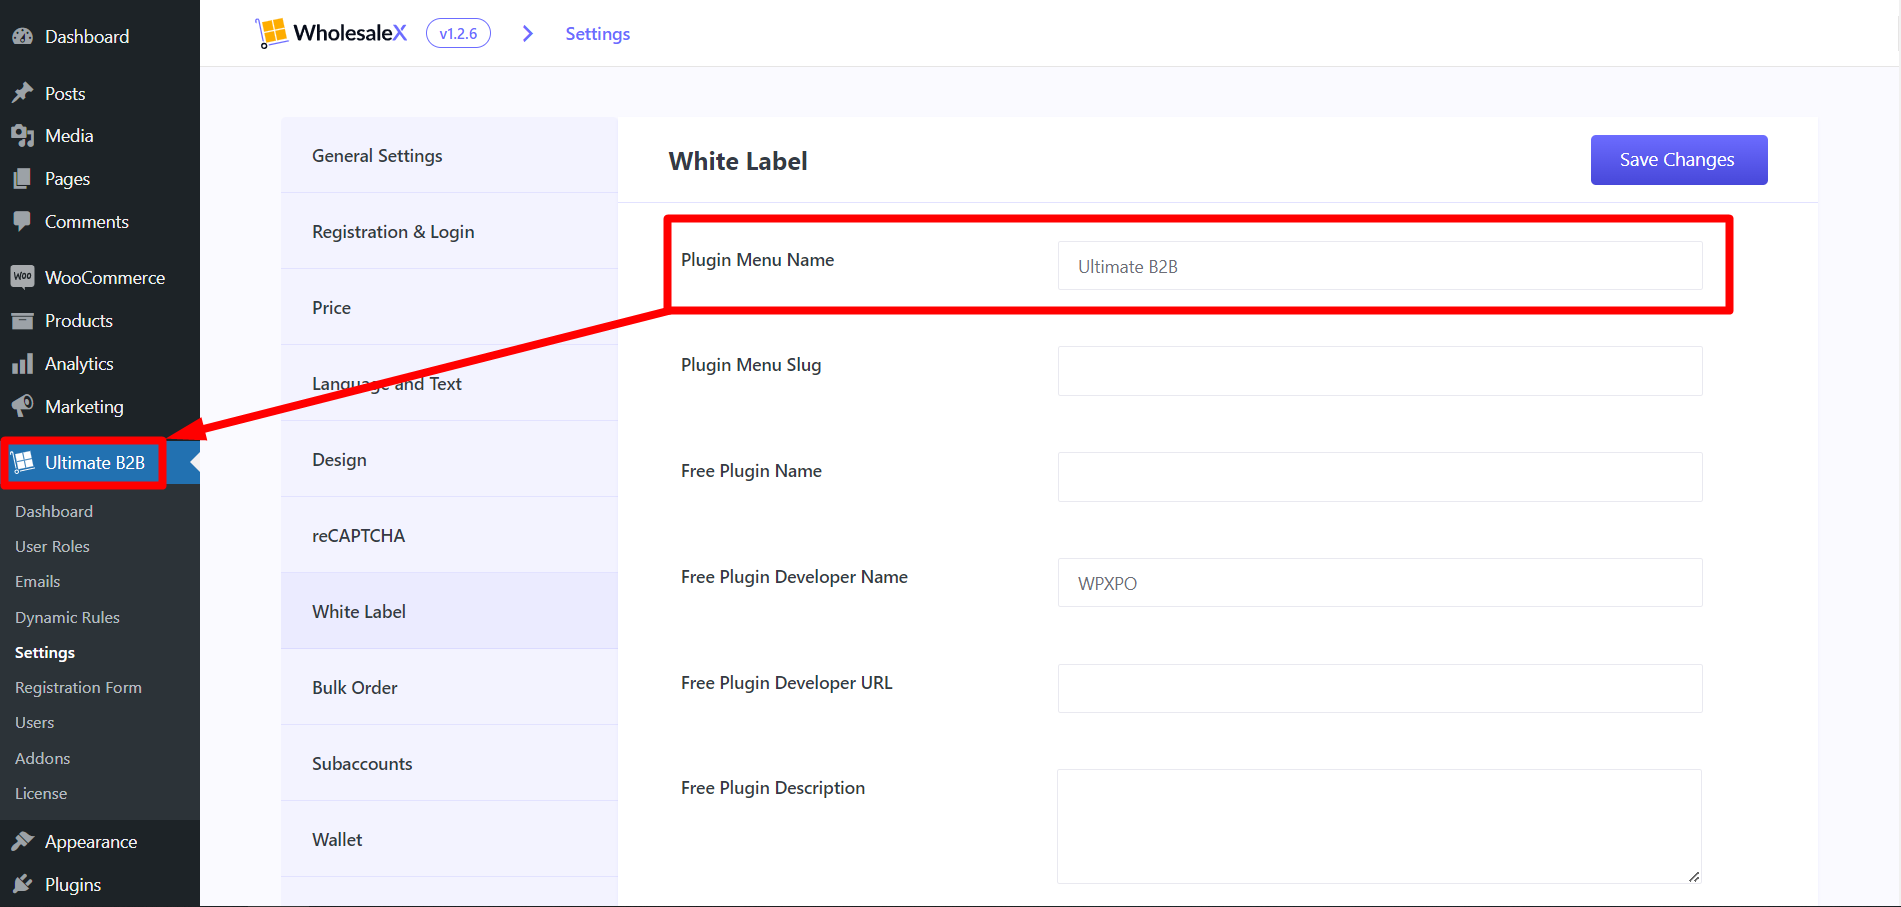Select the Language and Text tab
The width and height of the screenshot is (1901, 907).
point(449,383)
